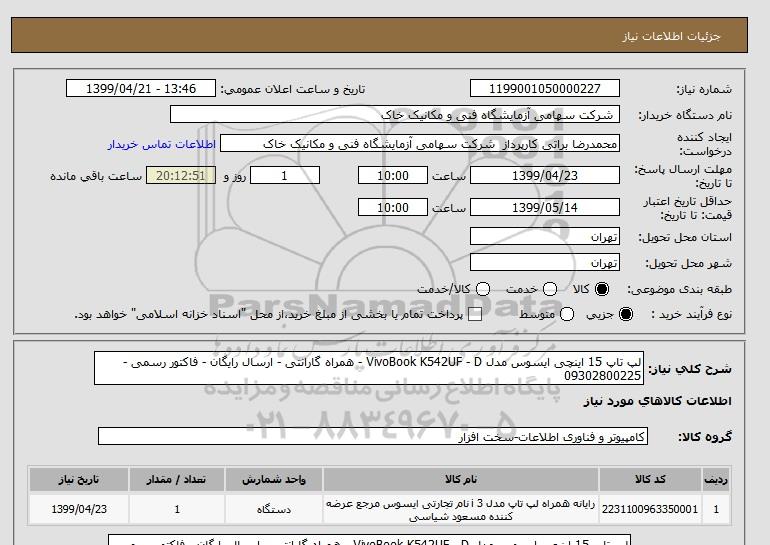
Task: Click the unit cell دستگاه
Action: coord(274,509)
